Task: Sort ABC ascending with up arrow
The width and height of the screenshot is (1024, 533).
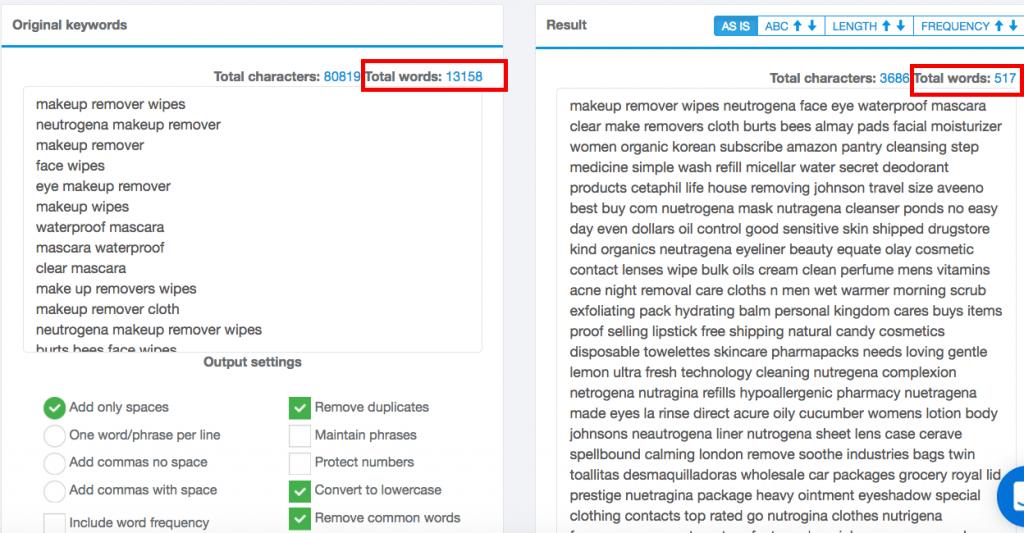Action: click(797, 26)
